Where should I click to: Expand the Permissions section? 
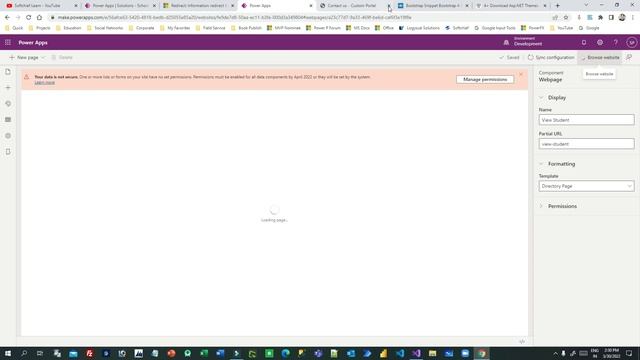point(541,206)
